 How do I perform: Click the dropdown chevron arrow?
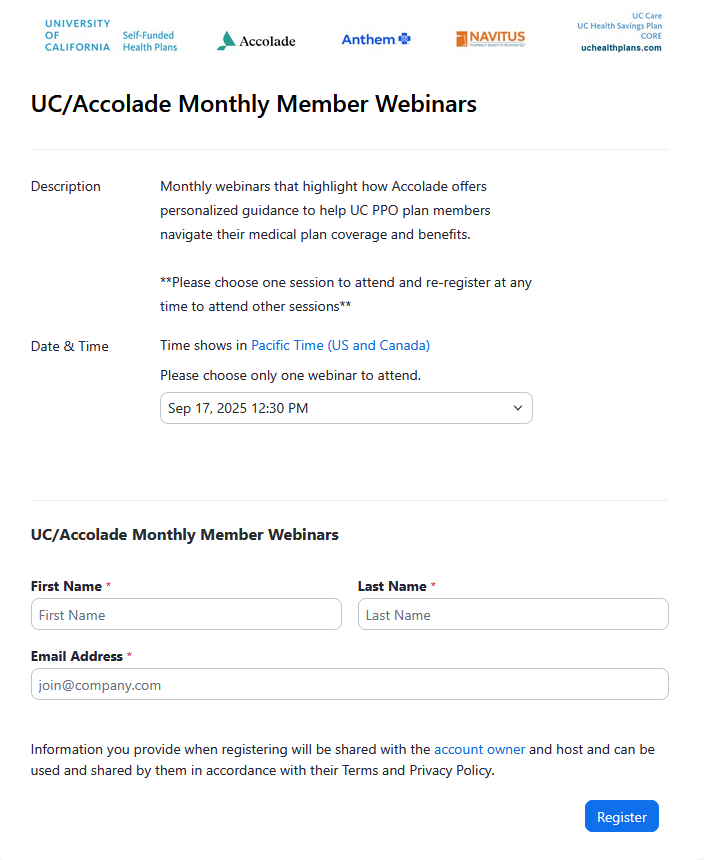[x=518, y=408]
